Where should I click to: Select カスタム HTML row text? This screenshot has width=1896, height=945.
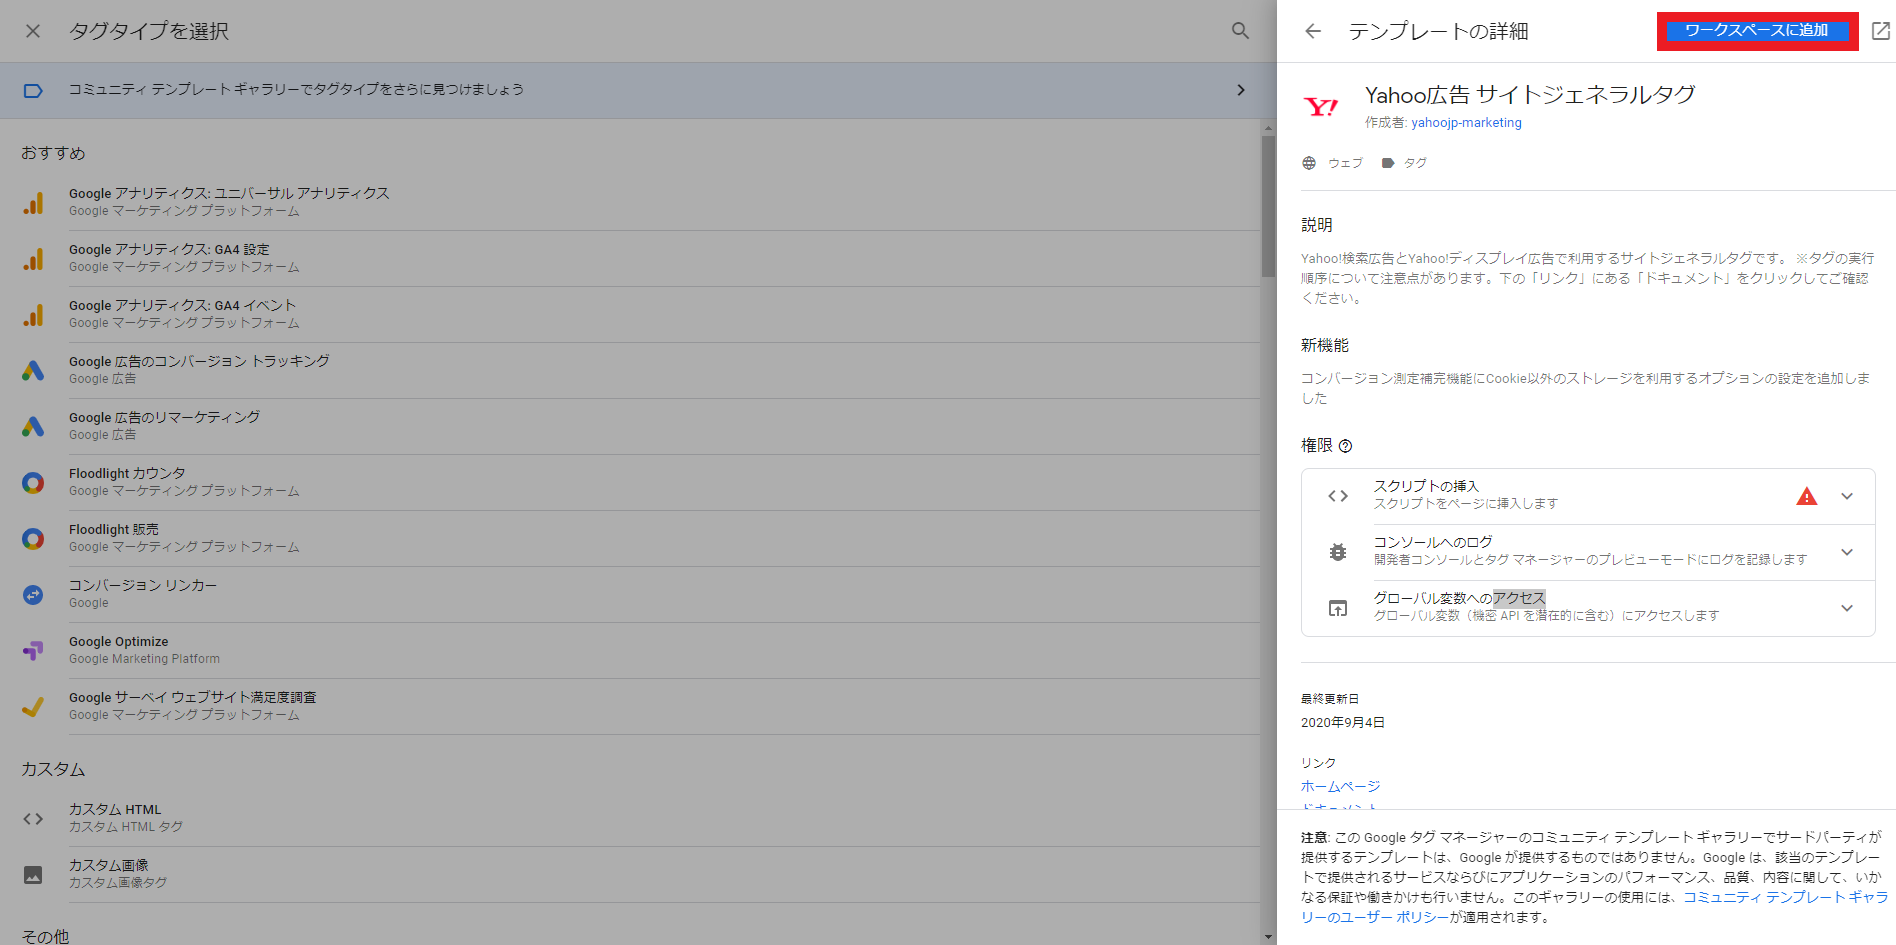tap(115, 810)
